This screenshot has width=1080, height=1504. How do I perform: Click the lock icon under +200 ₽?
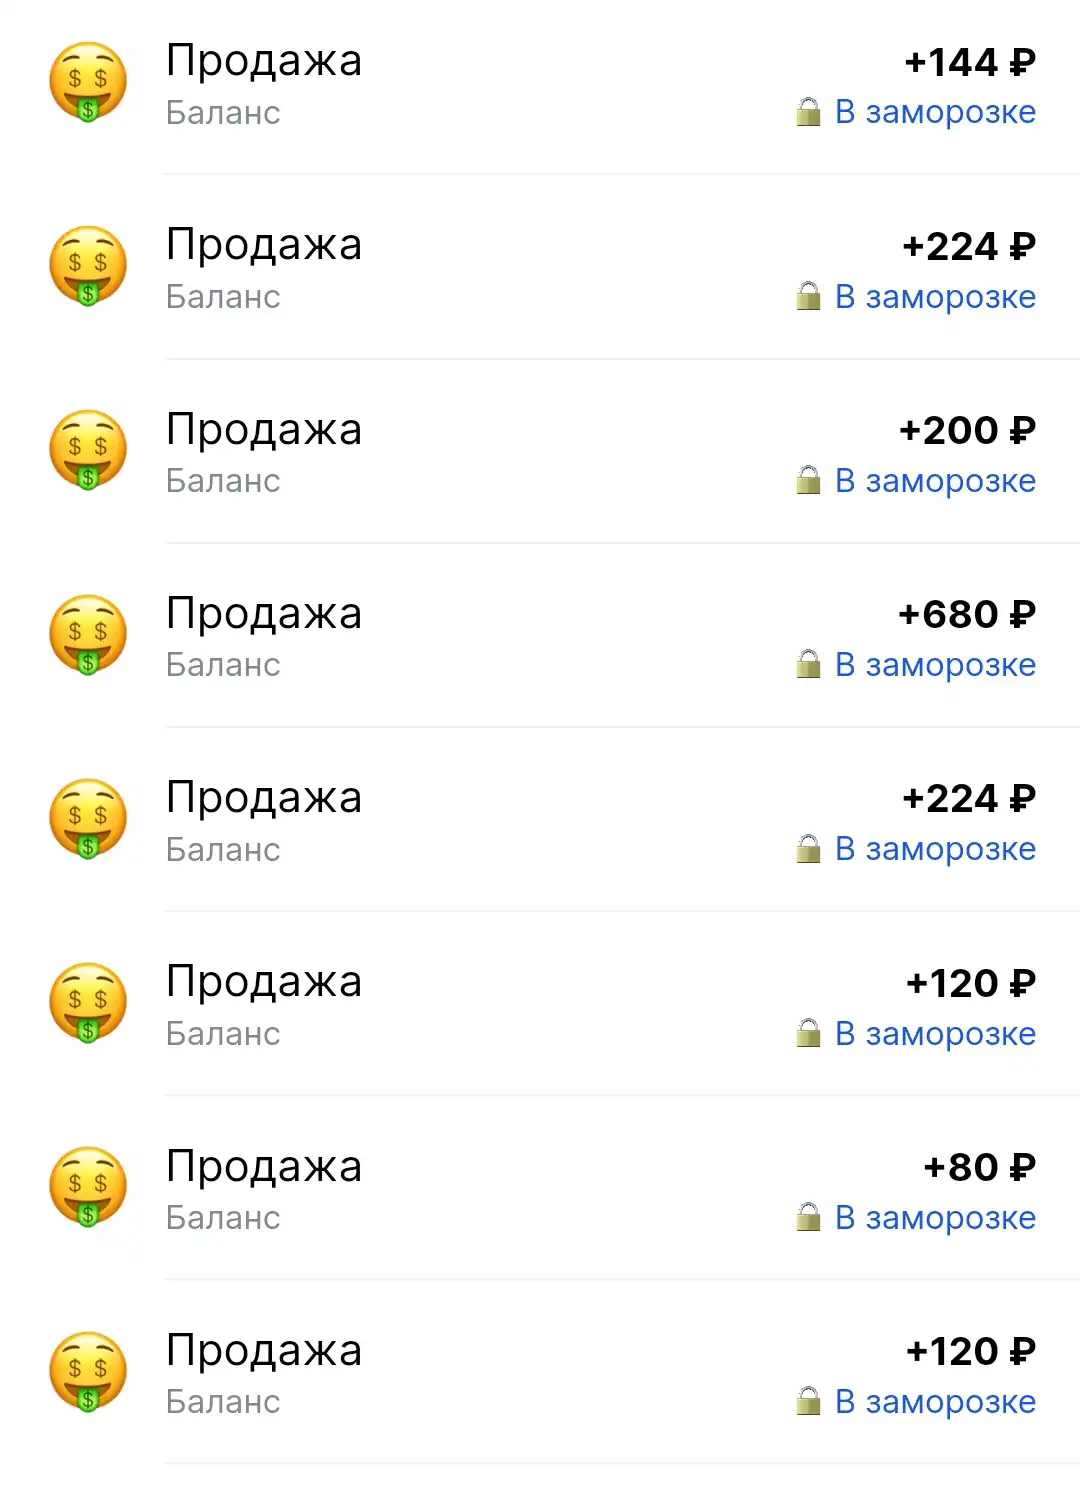808,480
